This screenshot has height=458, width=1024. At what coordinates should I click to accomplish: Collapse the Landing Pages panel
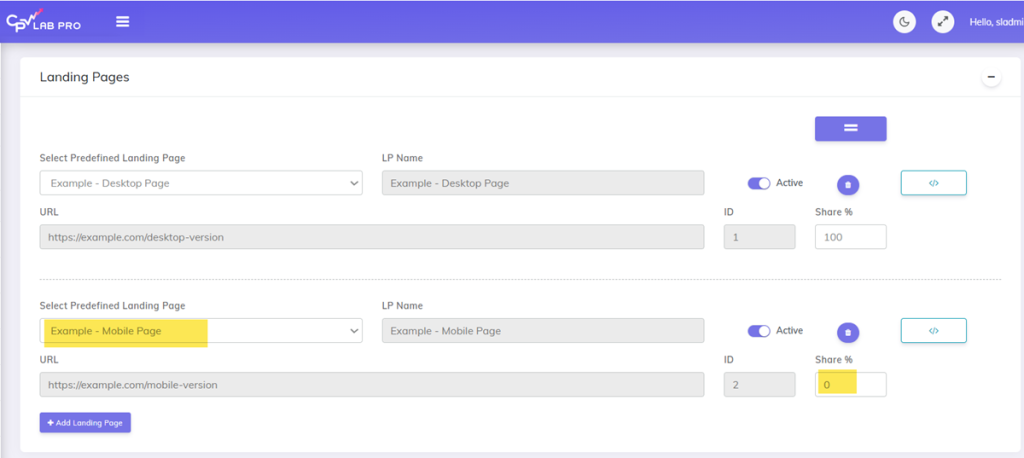991,77
